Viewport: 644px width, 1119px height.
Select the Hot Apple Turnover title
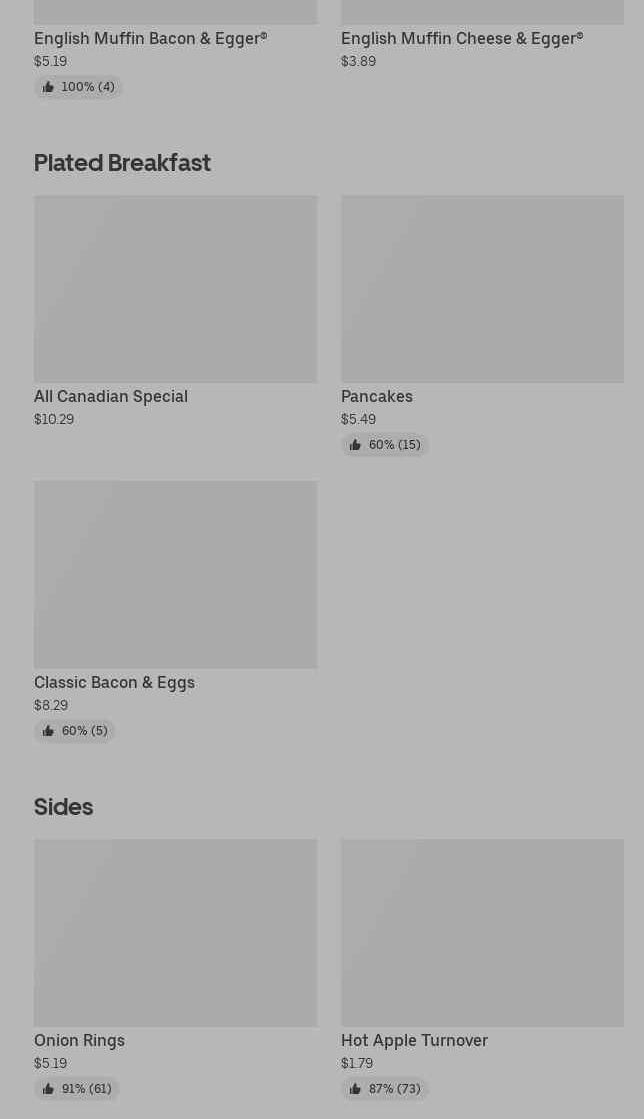coord(414,1040)
